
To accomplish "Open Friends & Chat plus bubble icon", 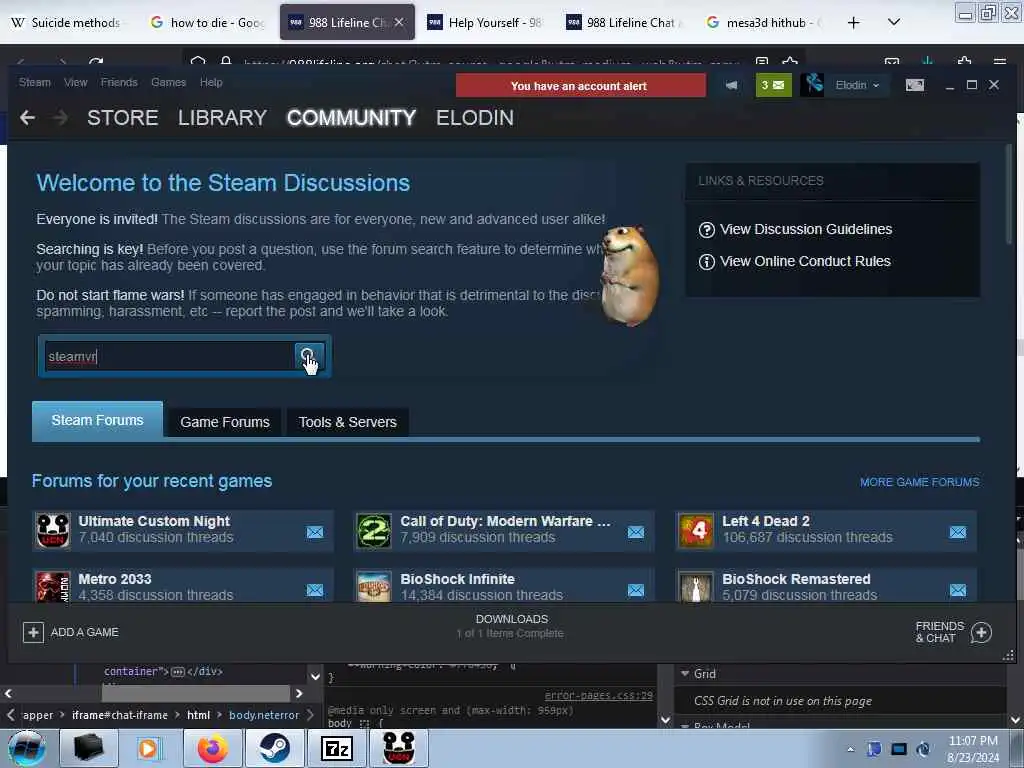I will pos(981,632).
